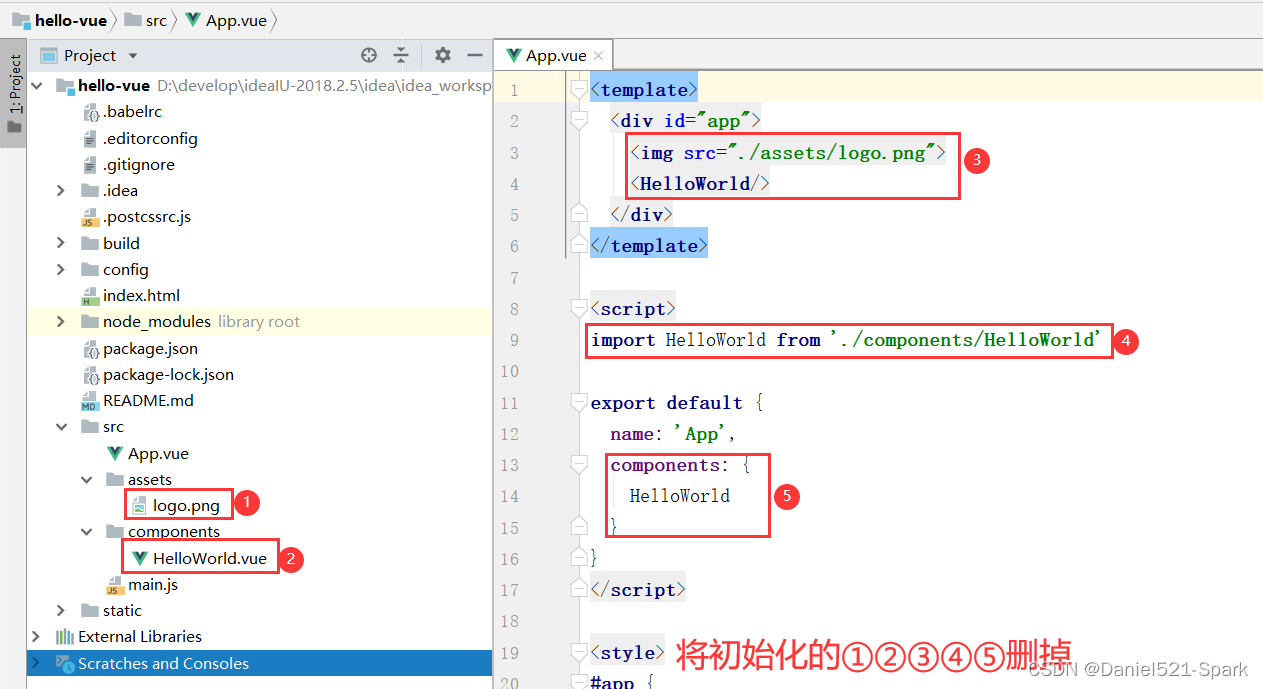Expand the config folder
This screenshot has height=689, width=1263.
pos(61,269)
